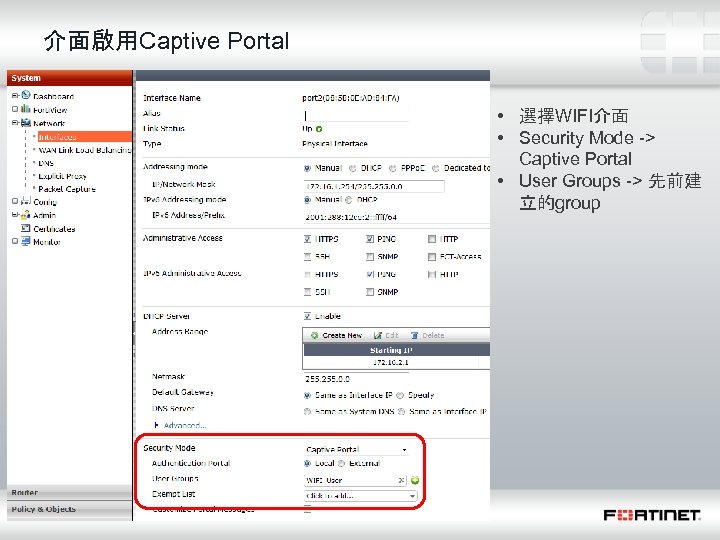Click the Network icon in sidebar
Screen dimensions: 720x540
point(26,123)
